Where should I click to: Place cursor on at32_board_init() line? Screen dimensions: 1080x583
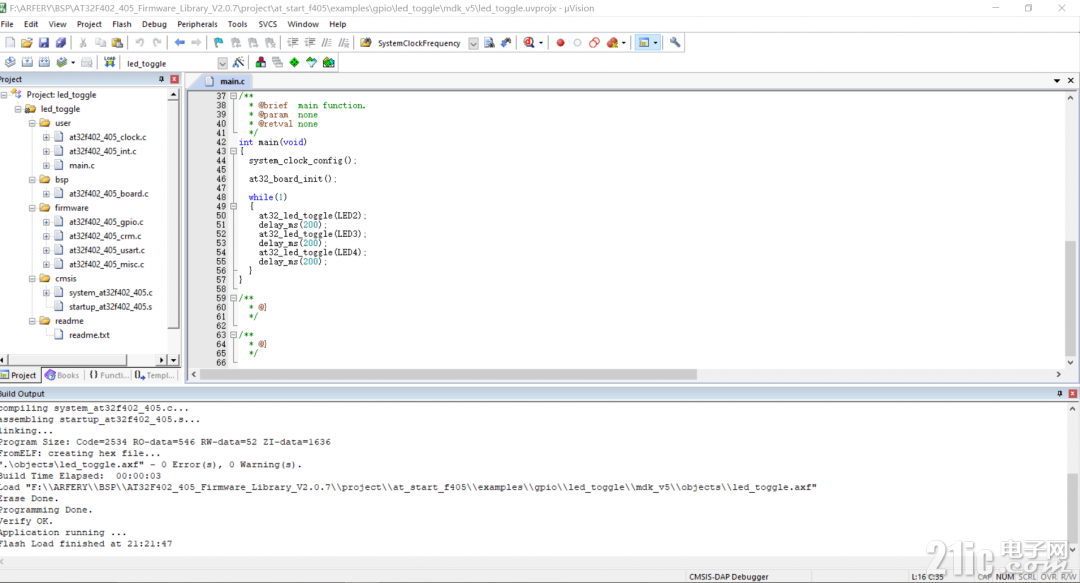(x=293, y=178)
